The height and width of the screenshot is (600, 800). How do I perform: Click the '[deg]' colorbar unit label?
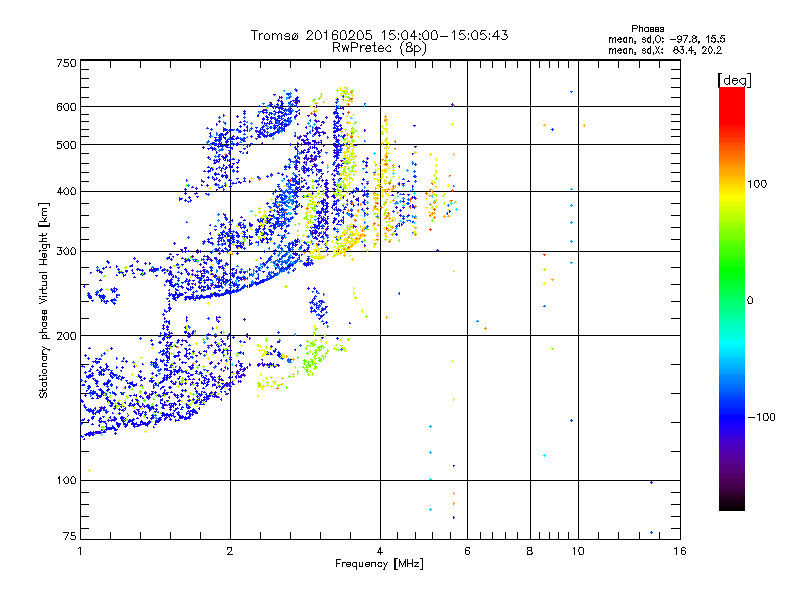734,80
